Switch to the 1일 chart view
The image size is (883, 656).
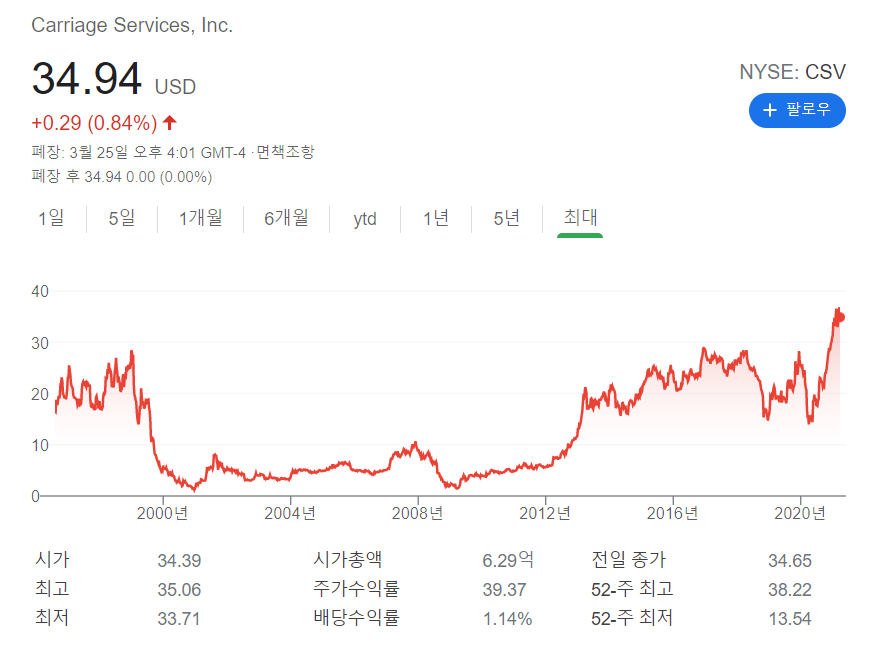pyautogui.click(x=52, y=218)
